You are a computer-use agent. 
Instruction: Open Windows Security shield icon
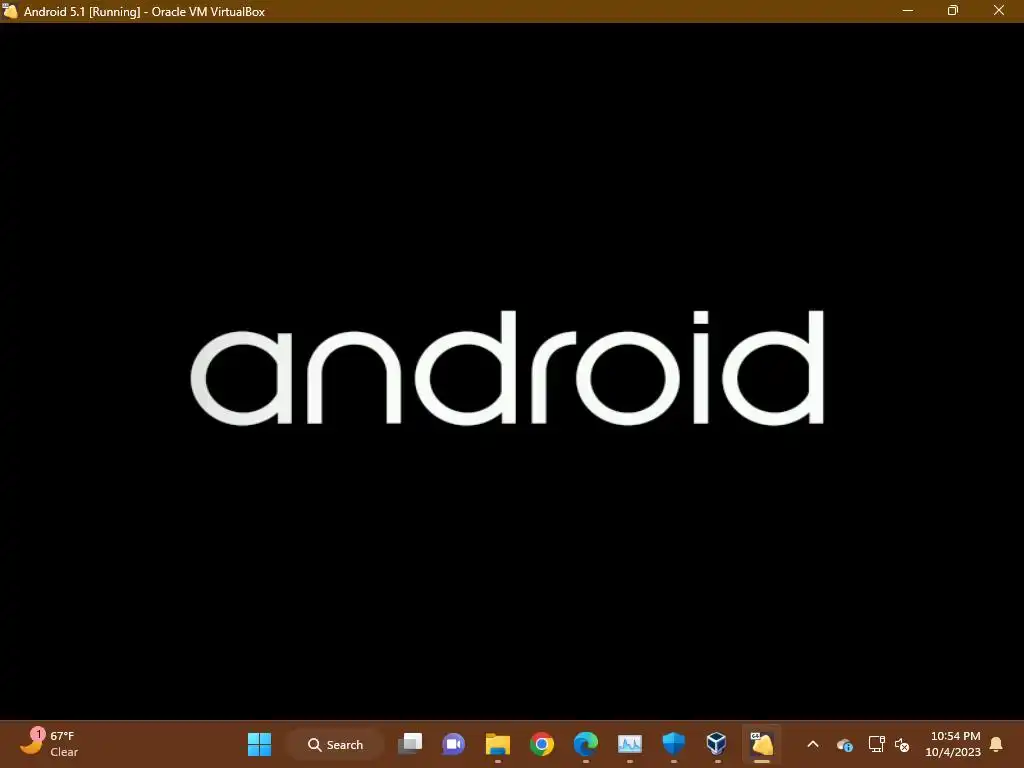coord(673,744)
